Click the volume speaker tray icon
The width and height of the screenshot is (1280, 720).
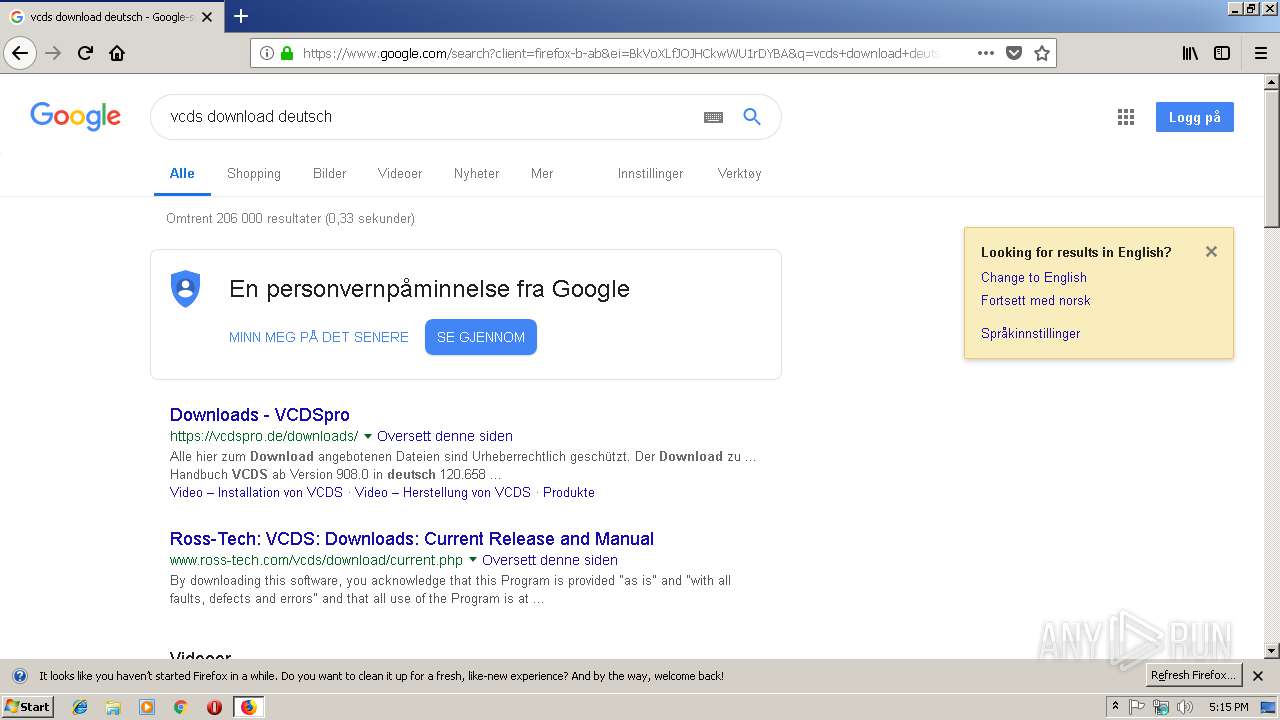coord(1185,707)
